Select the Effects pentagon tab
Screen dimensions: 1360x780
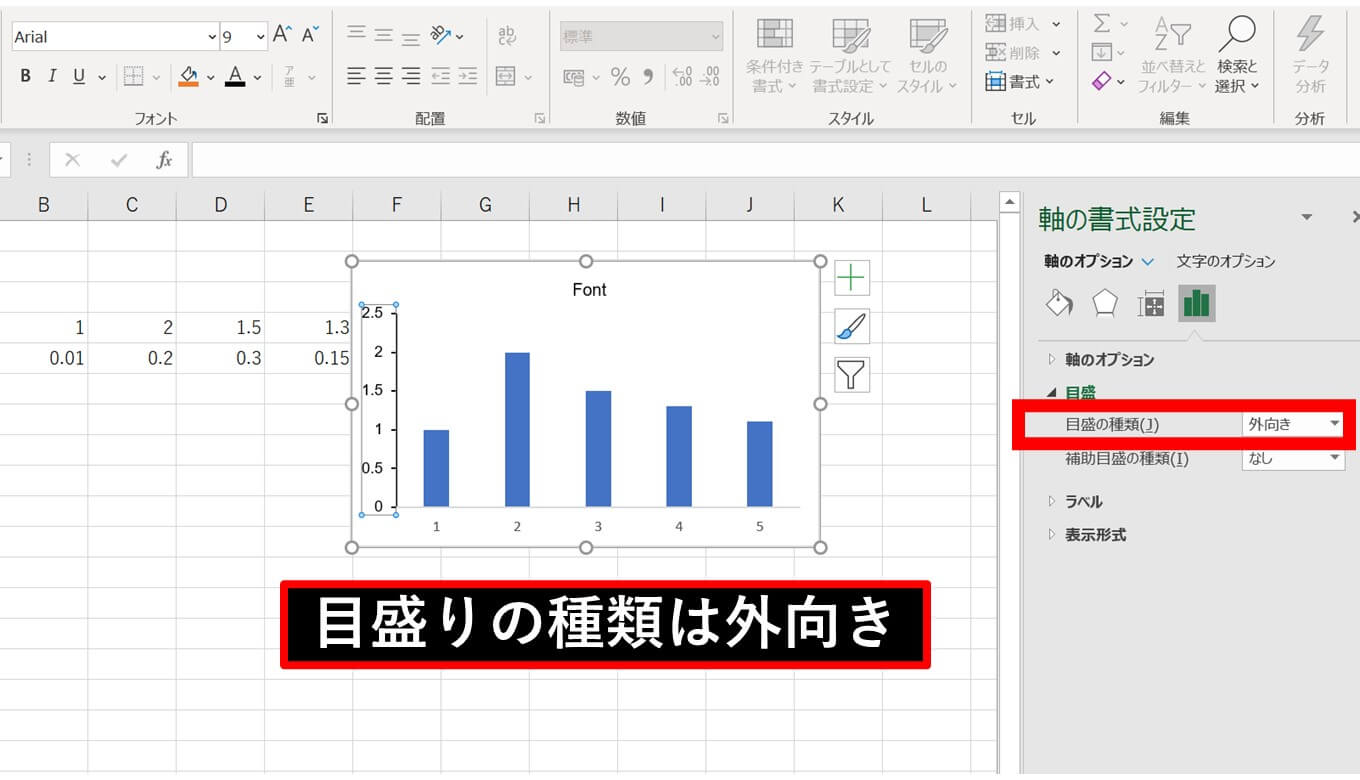coord(1105,302)
